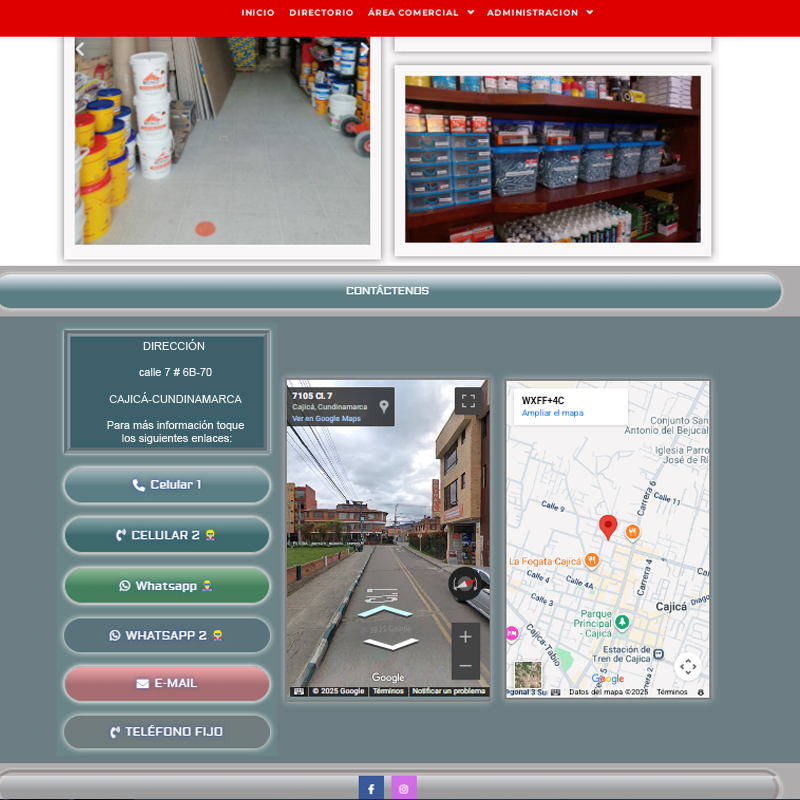800x800 pixels.
Task: Click the E-MAIL contact button
Action: coord(167,684)
